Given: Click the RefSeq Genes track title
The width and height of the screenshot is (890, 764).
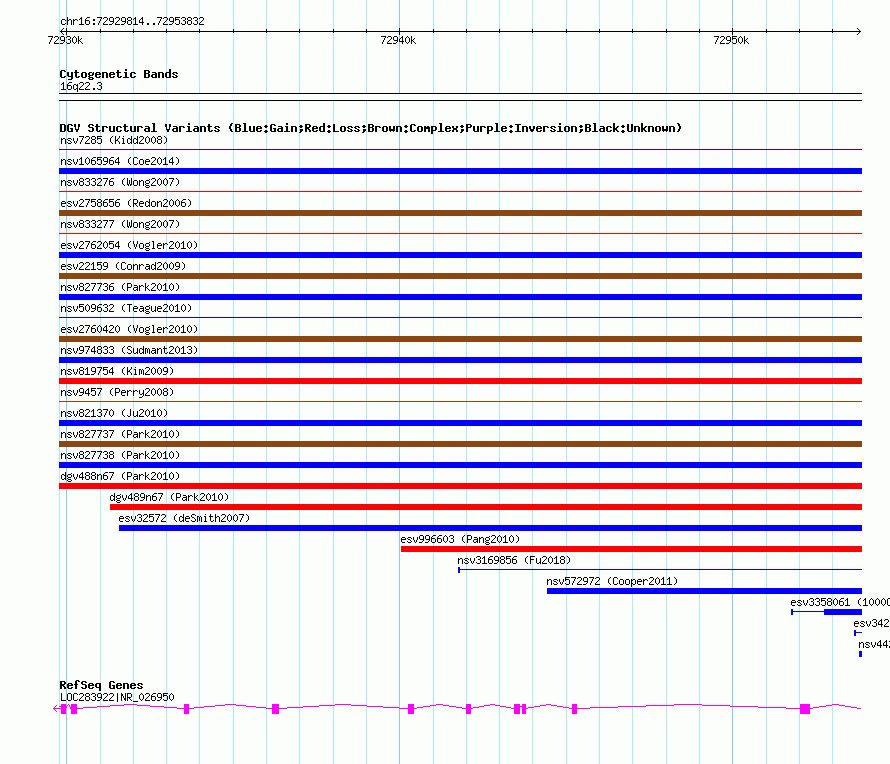Looking at the screenshot, I should (x=101, y=685).
